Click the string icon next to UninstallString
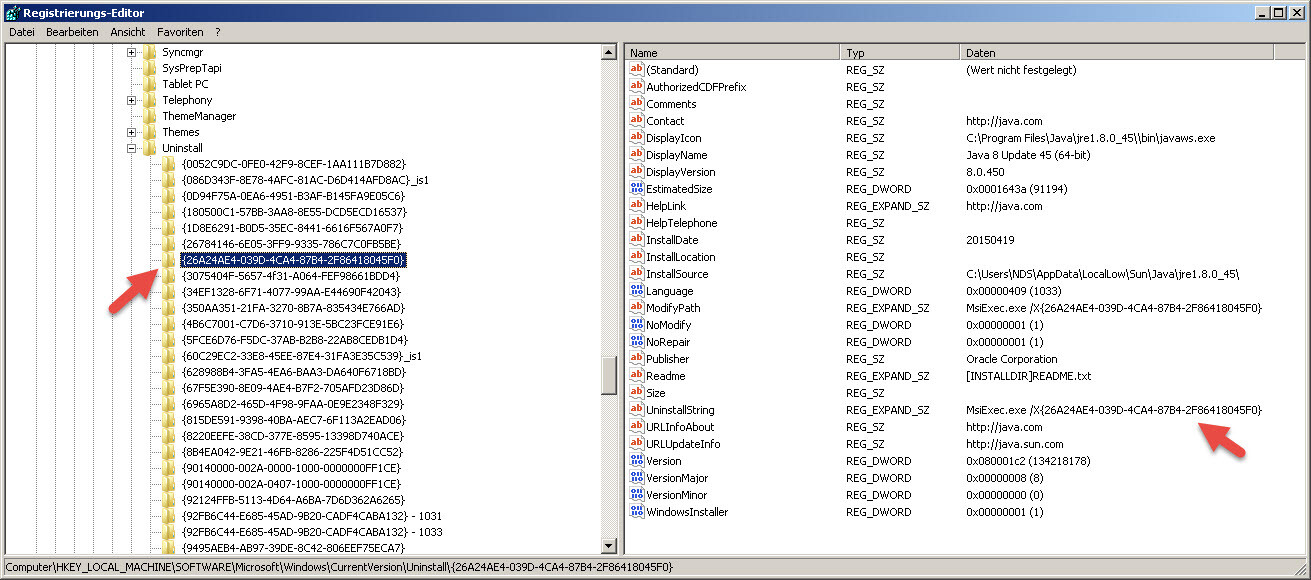 click(x=636, y=410)
